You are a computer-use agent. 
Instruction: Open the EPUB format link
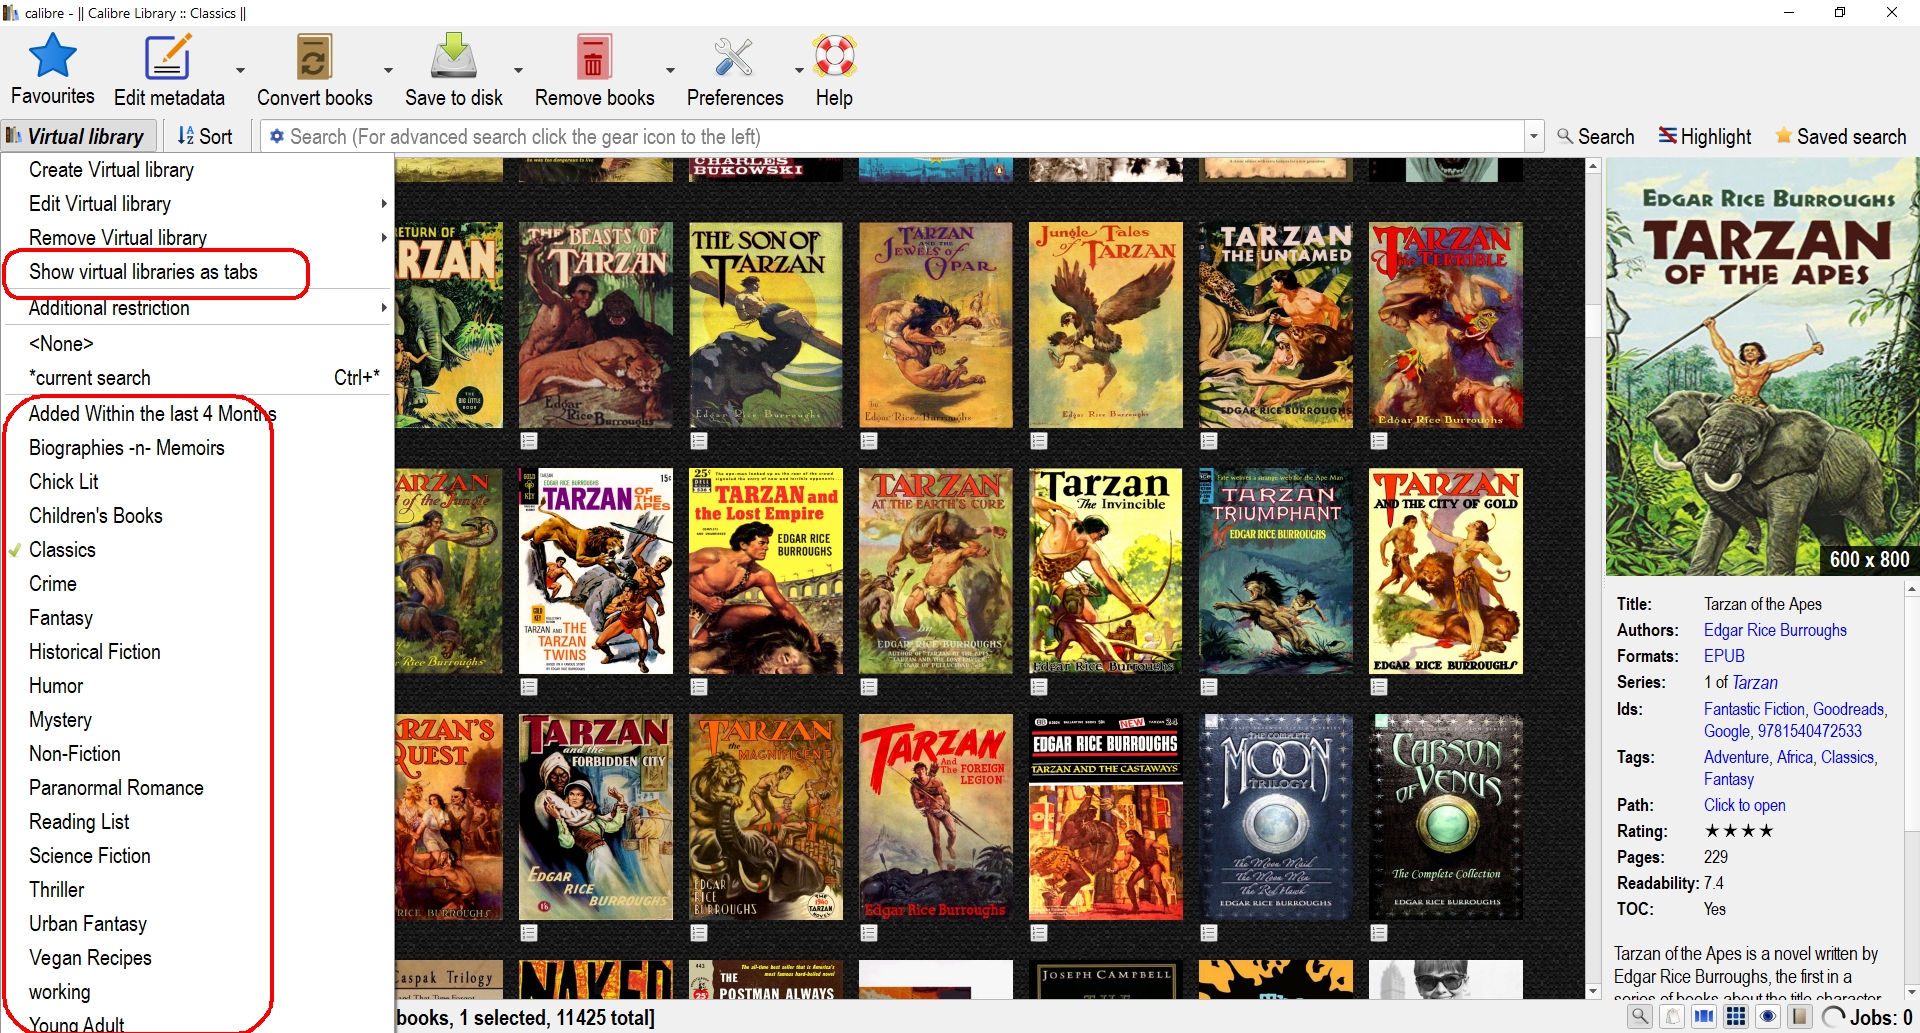point(1724,656)
